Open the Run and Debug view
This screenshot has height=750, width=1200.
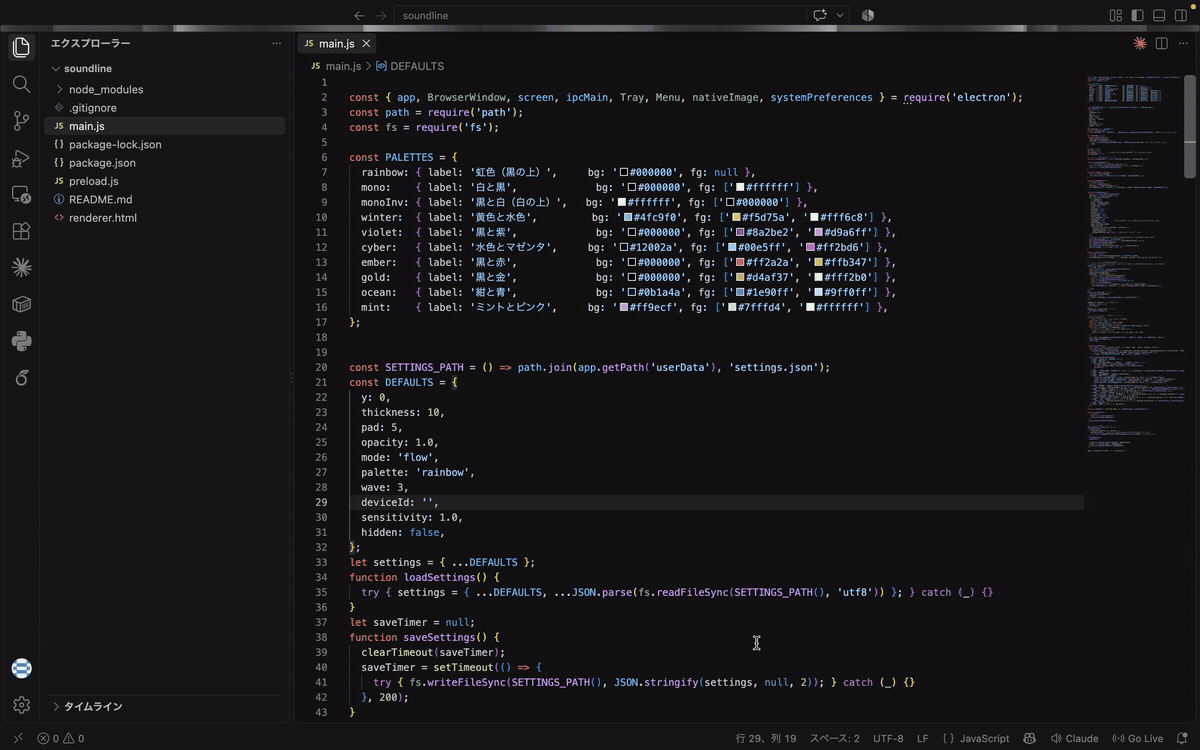click(21, 158)
